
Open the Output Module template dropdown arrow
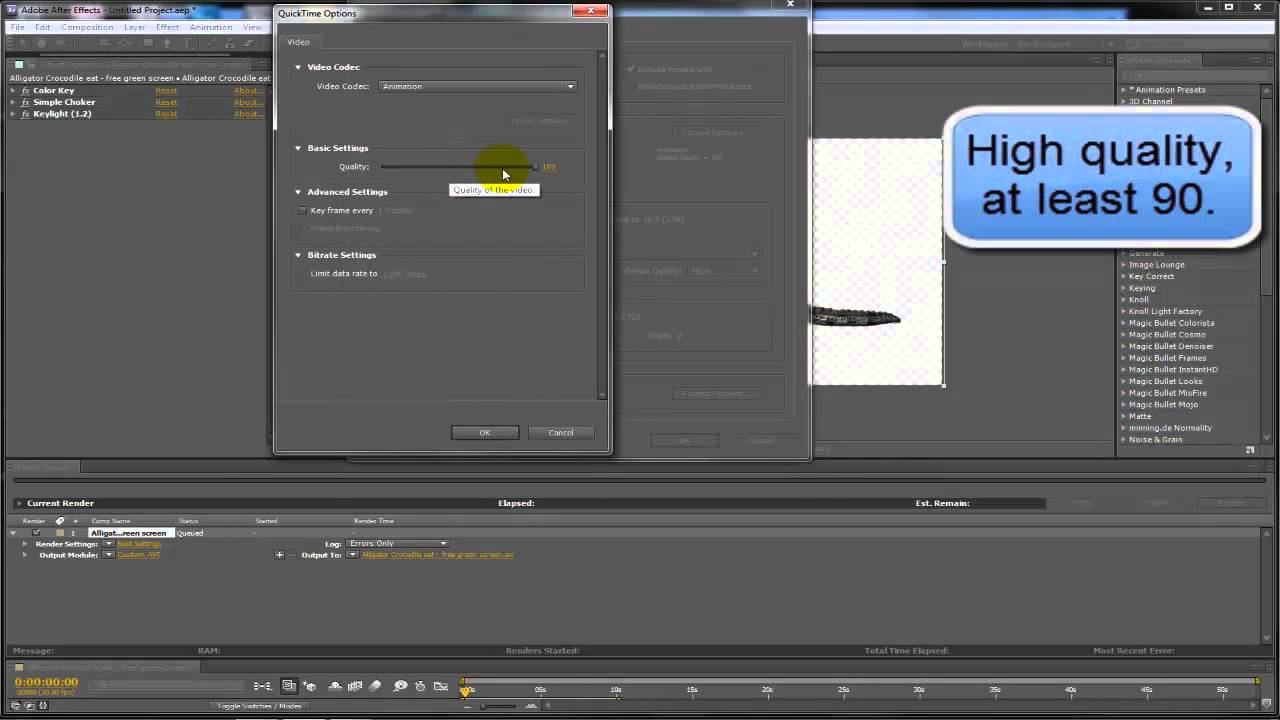coord(108,555)
